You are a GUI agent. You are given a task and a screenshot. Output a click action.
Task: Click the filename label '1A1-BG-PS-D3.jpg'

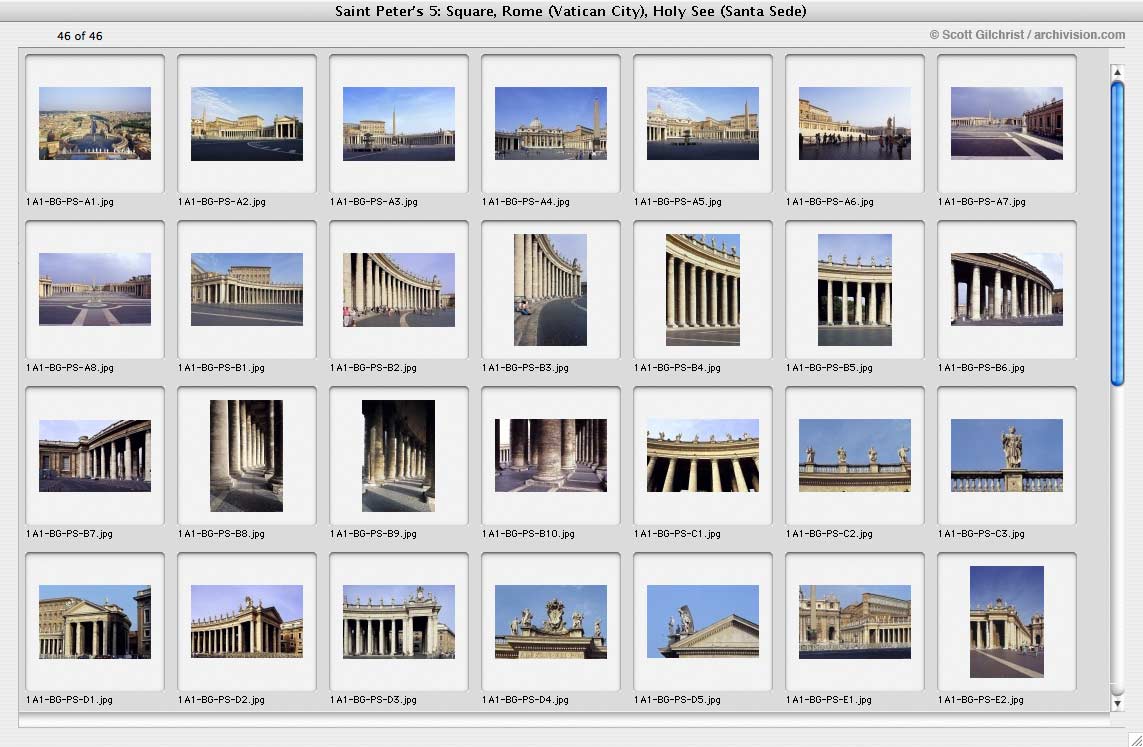pos(373,700)
